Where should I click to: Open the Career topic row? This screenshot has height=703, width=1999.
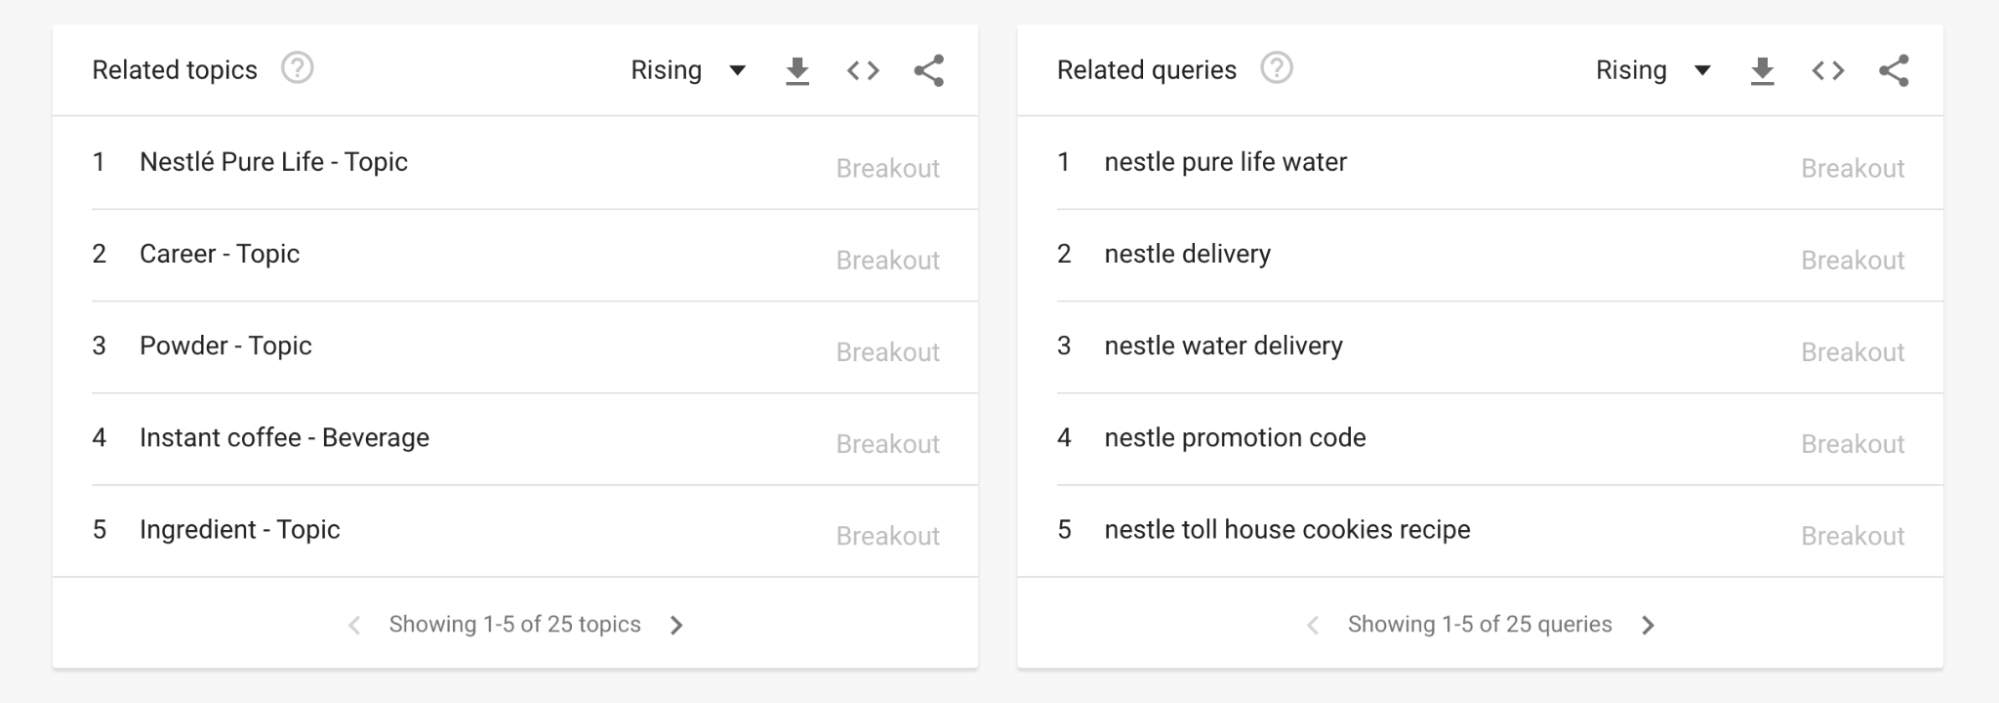click(219, 254)
